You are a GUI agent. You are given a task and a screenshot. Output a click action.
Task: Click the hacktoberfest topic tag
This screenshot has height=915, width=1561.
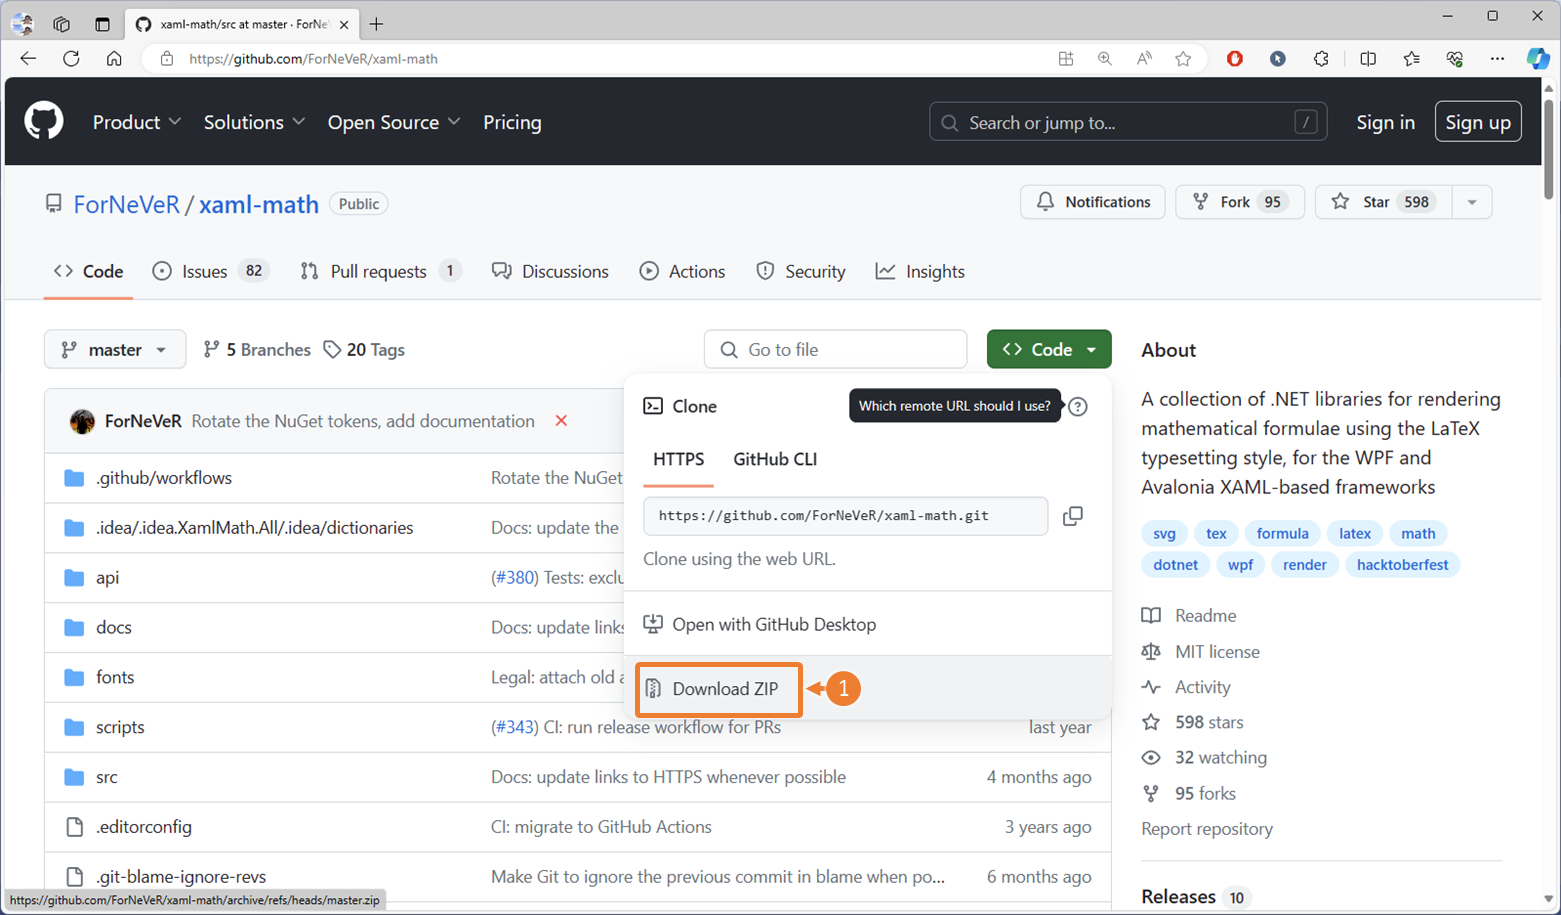point(1402,564)
